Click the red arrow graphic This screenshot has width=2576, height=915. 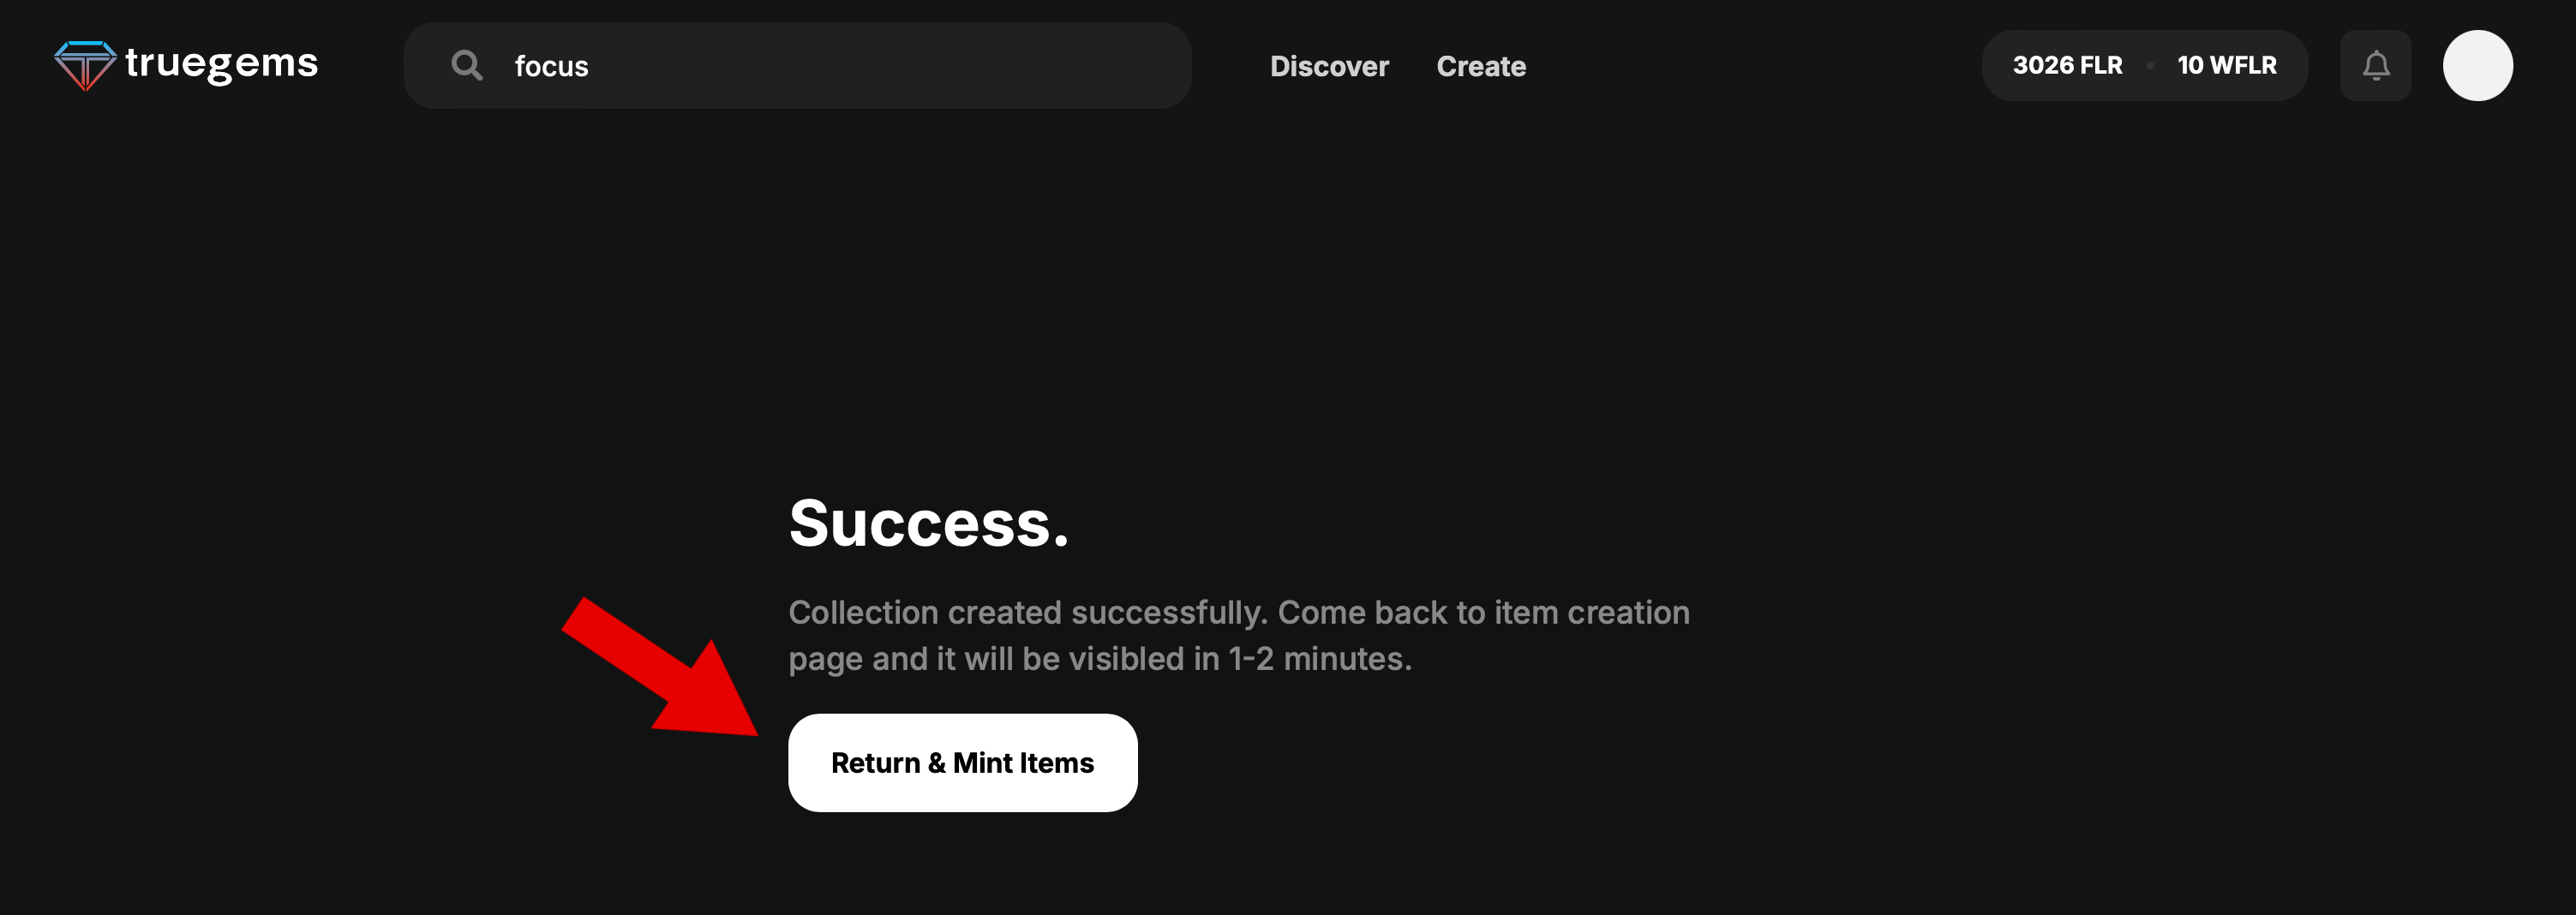(x=658, y=668)
